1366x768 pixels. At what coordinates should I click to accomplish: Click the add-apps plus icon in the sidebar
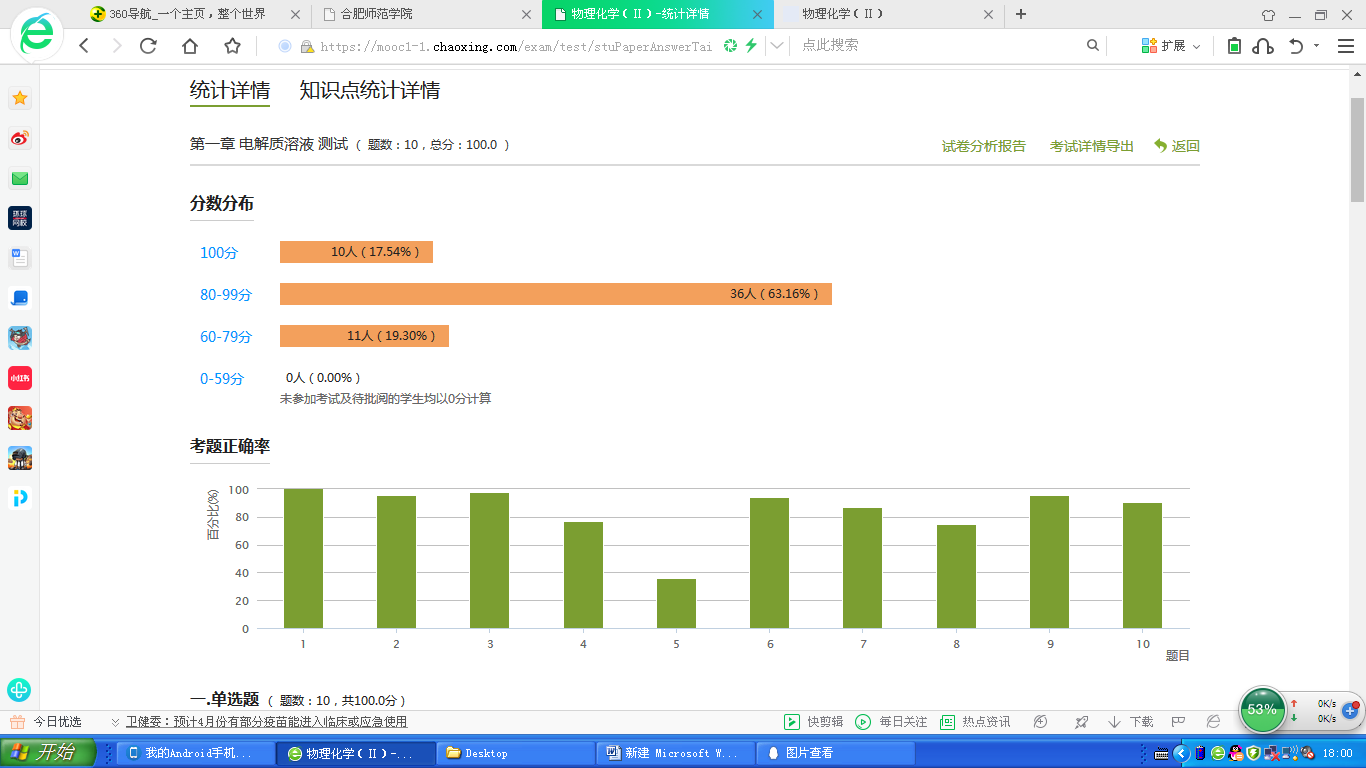[19, 690]
